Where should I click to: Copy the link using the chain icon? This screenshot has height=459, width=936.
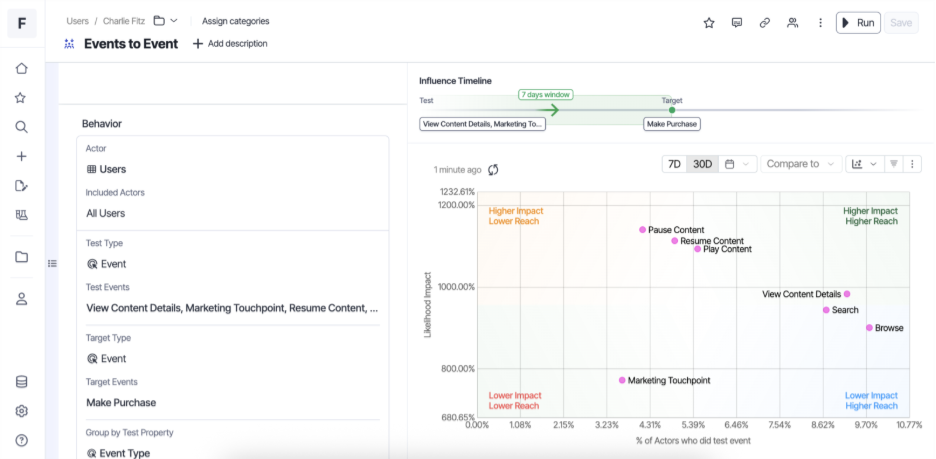click(765, 22)
